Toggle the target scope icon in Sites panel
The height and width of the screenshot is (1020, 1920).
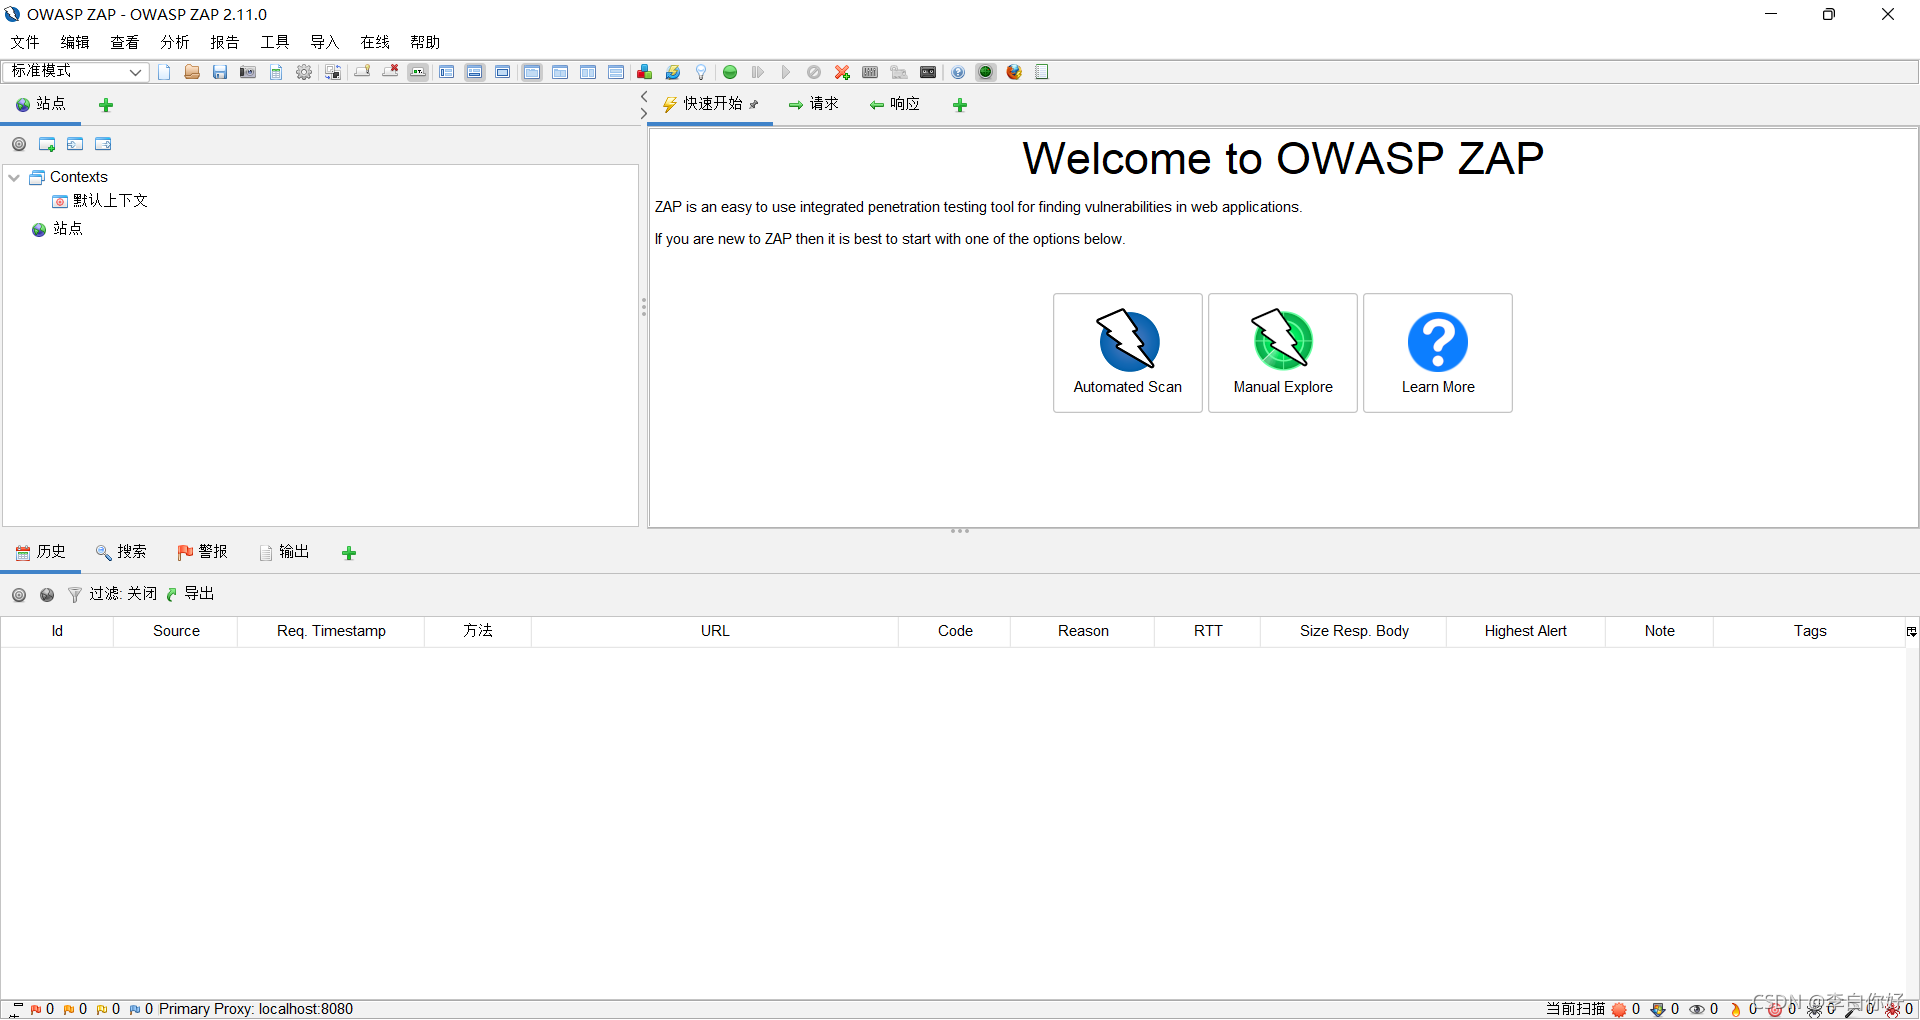(x=19, y=144)
